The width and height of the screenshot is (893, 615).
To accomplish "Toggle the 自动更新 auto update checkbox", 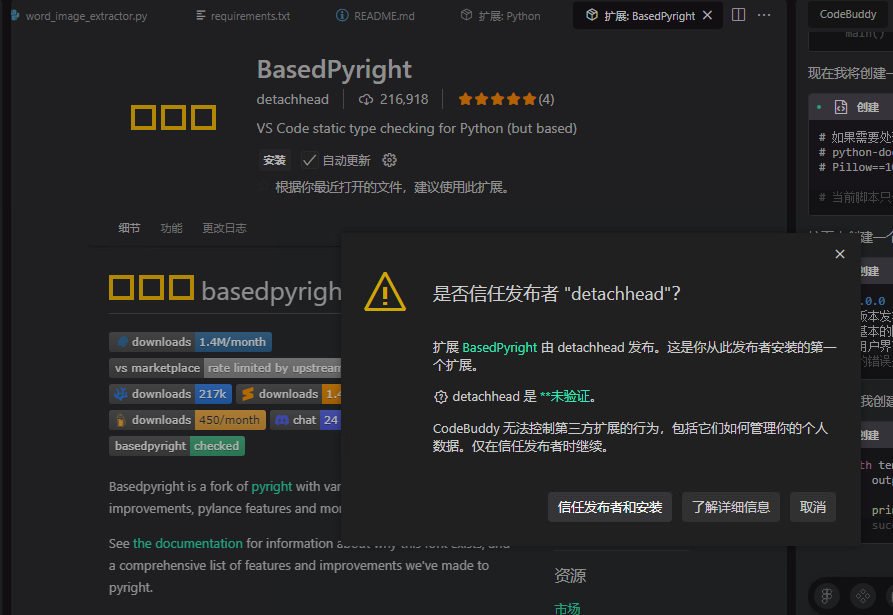I will point(309,161).
